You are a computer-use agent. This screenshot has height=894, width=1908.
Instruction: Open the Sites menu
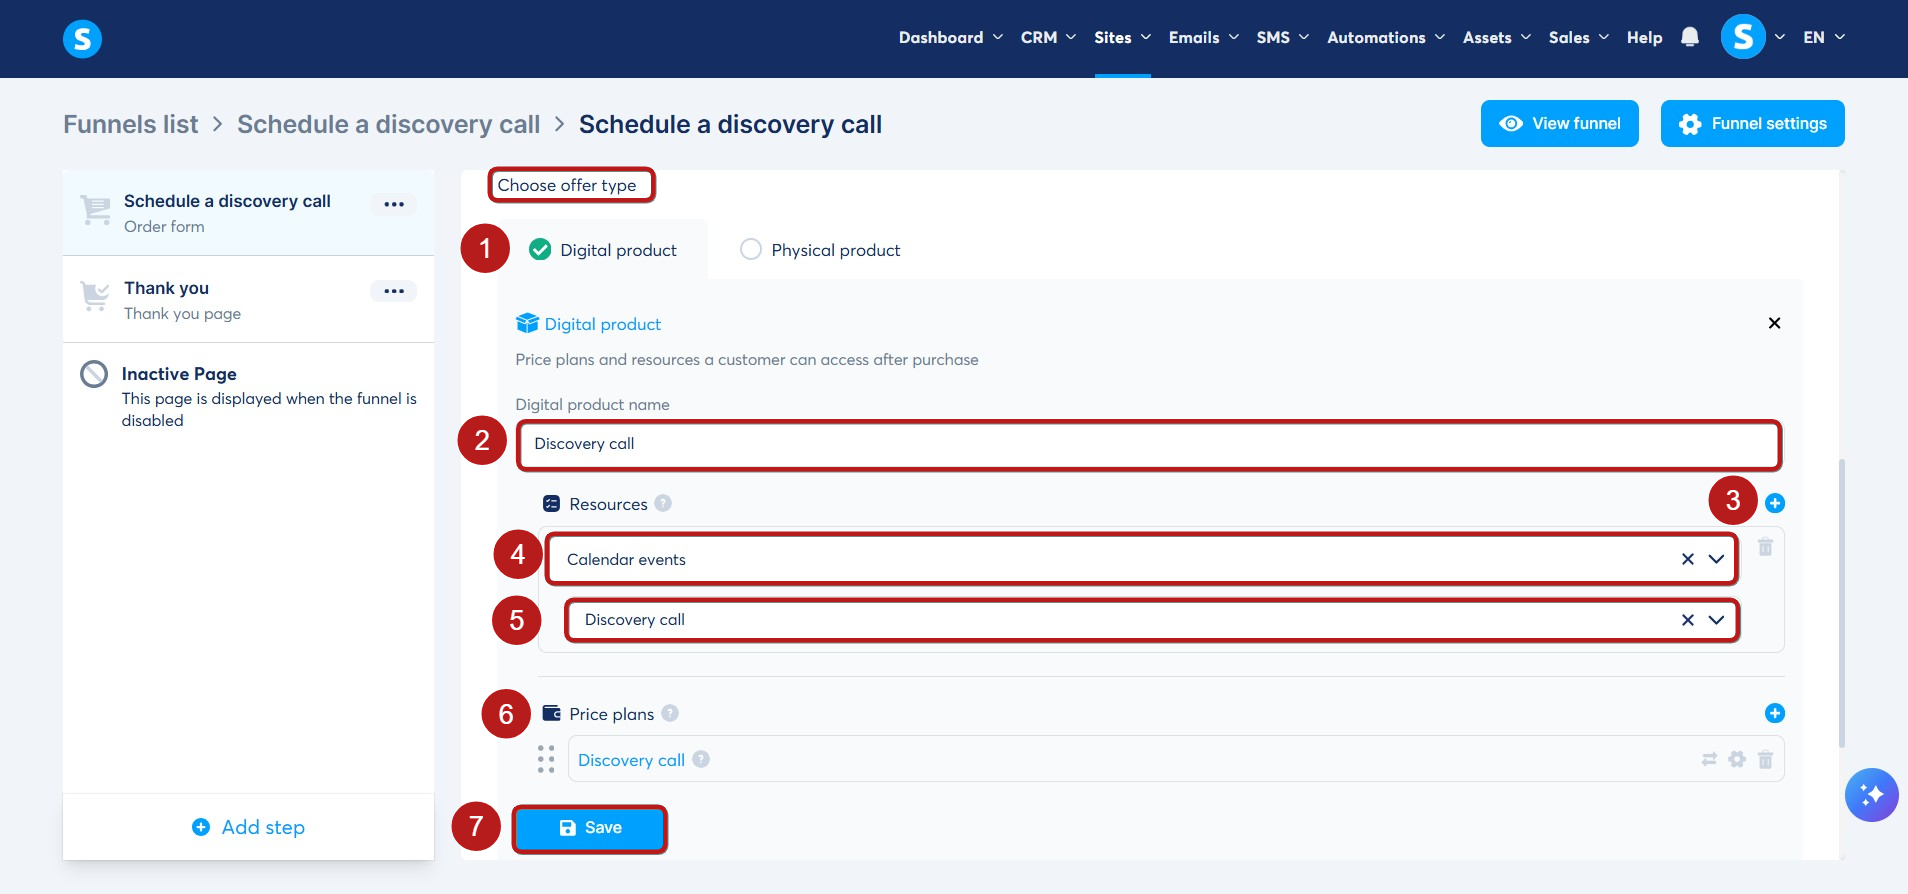tap(1122, 38)
